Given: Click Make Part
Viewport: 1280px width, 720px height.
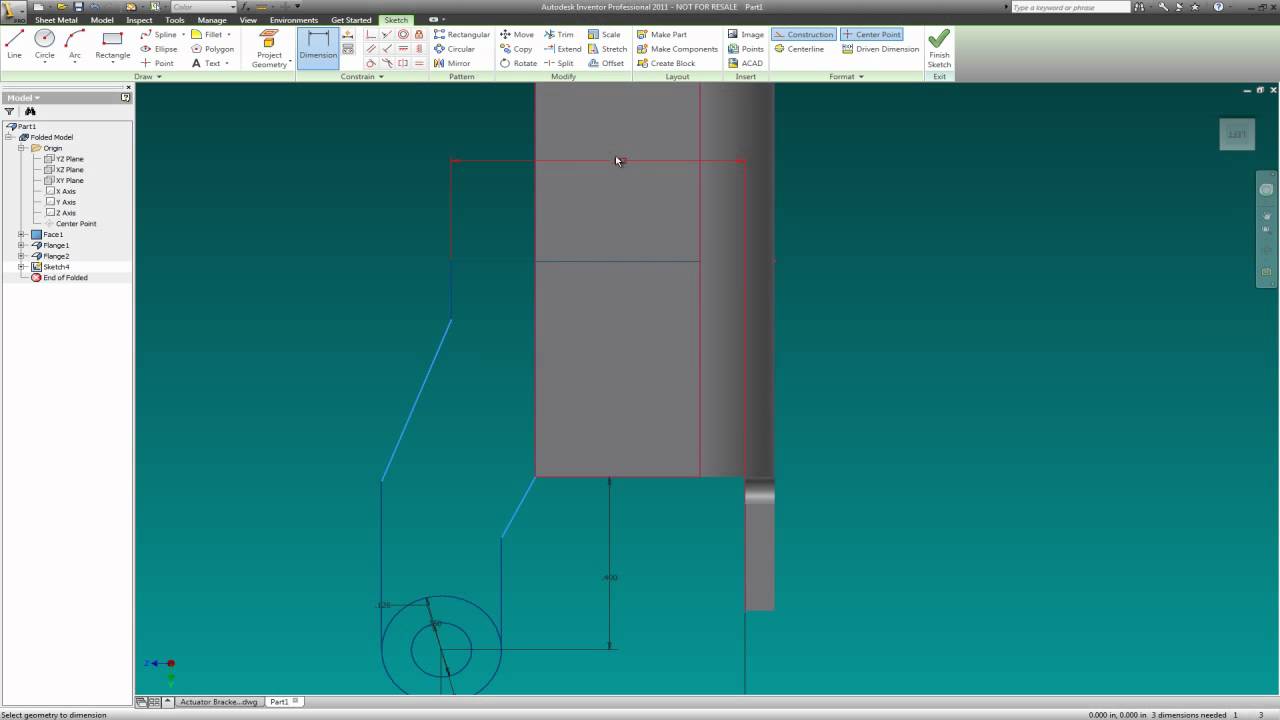Looking at the screenshot, I should coord(662,34).
